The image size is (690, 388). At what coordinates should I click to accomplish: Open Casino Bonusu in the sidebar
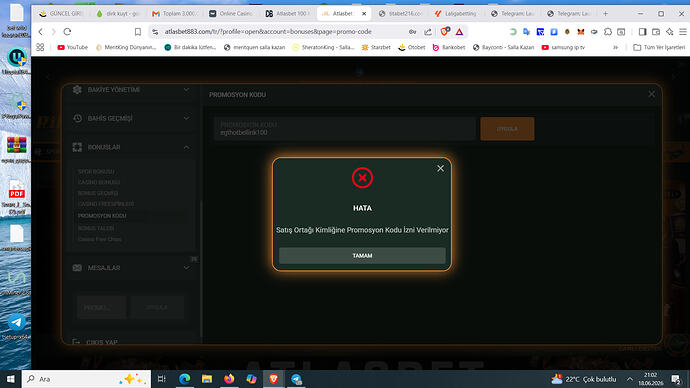coord(99,182)
